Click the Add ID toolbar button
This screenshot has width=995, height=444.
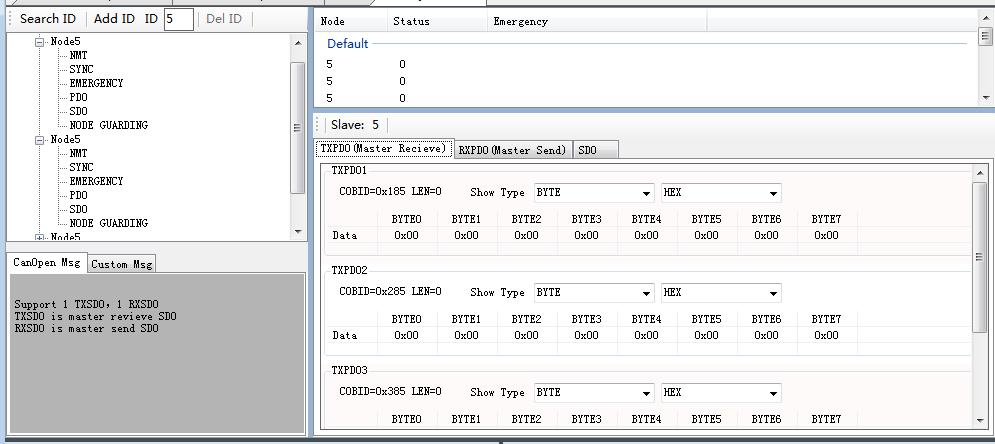click(x=114, y=19)
